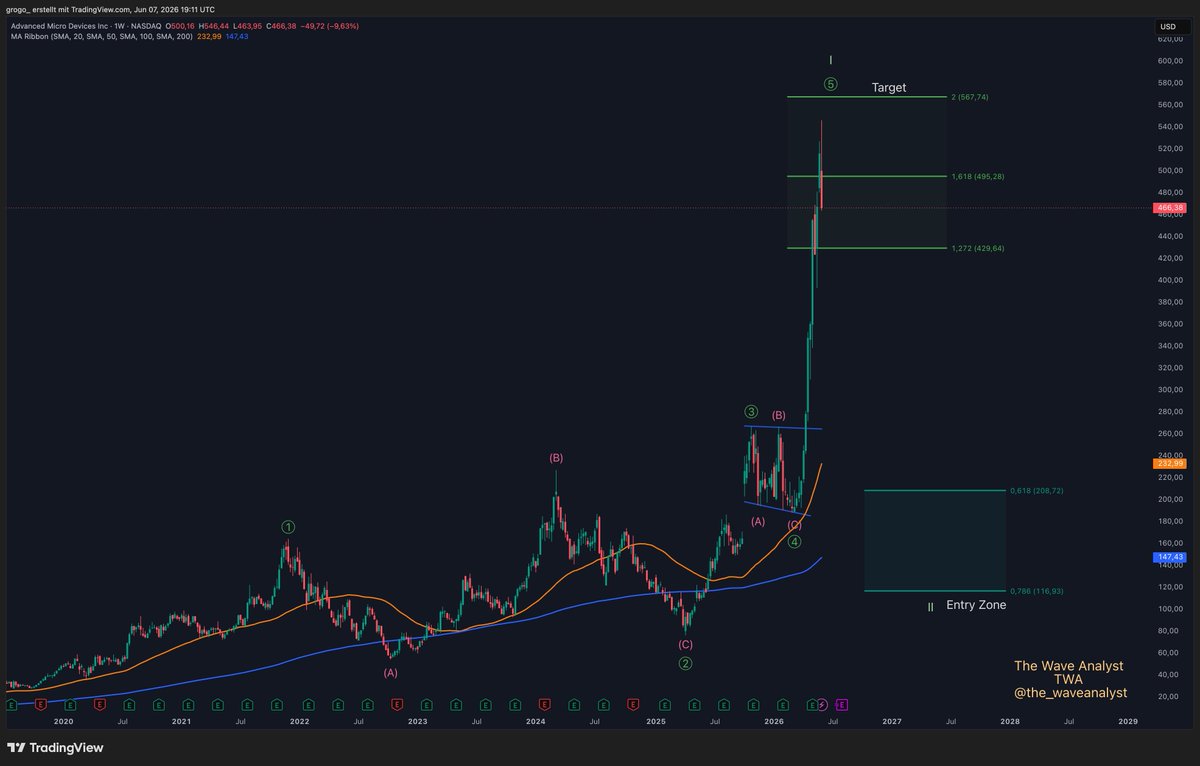Click red earnings marker just right of 2024
This screenshot has width=1200, height=766.
tap(544, 704)
